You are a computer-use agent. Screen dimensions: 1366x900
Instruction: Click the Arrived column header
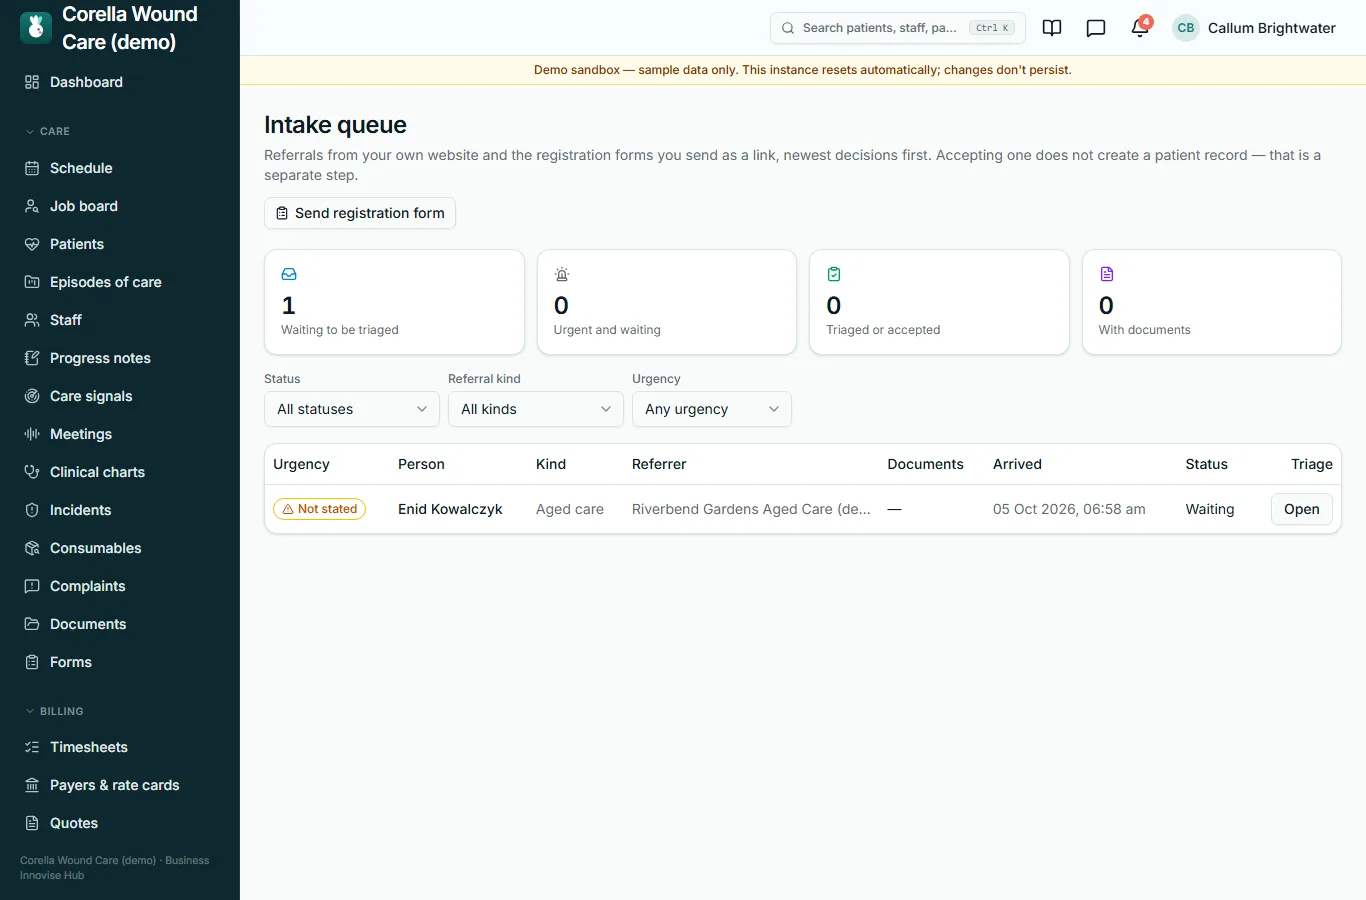click(1017, 464)
